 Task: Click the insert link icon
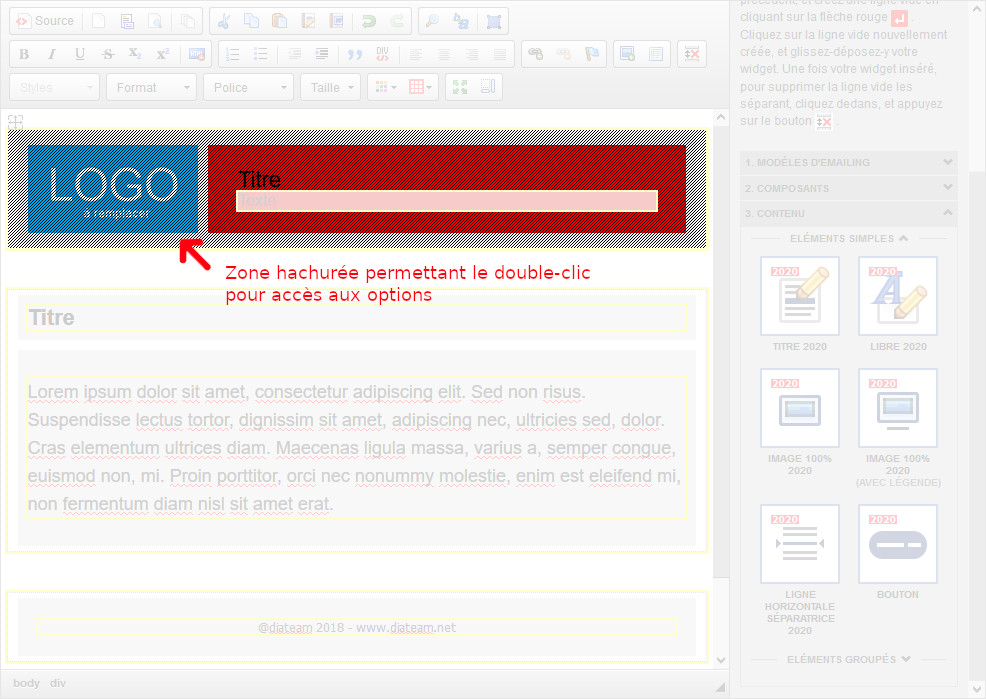tap(536, 54)
